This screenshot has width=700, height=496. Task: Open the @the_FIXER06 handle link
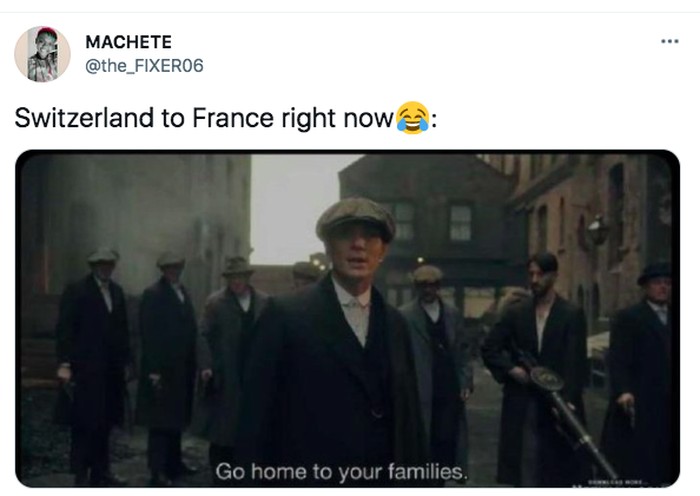144,66
